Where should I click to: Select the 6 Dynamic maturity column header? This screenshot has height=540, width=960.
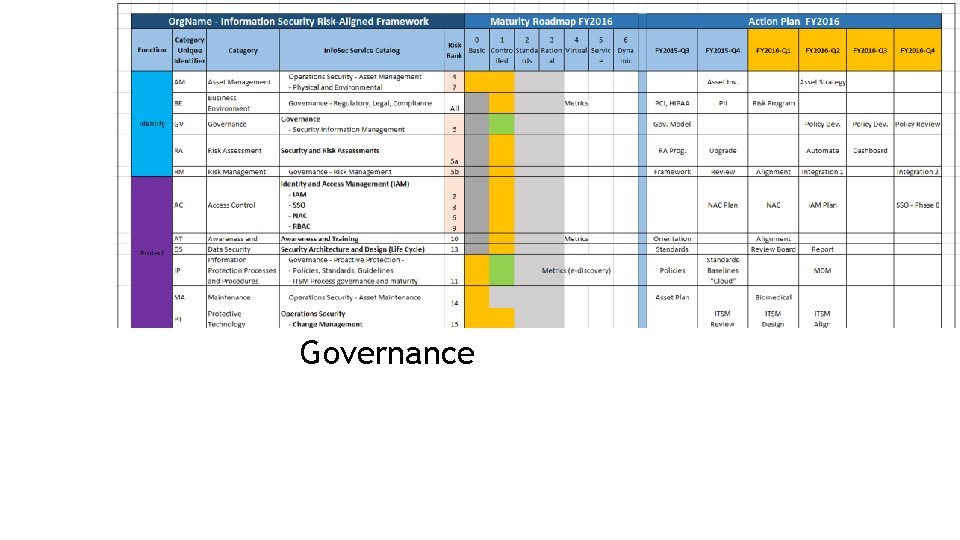pos(626,50)
